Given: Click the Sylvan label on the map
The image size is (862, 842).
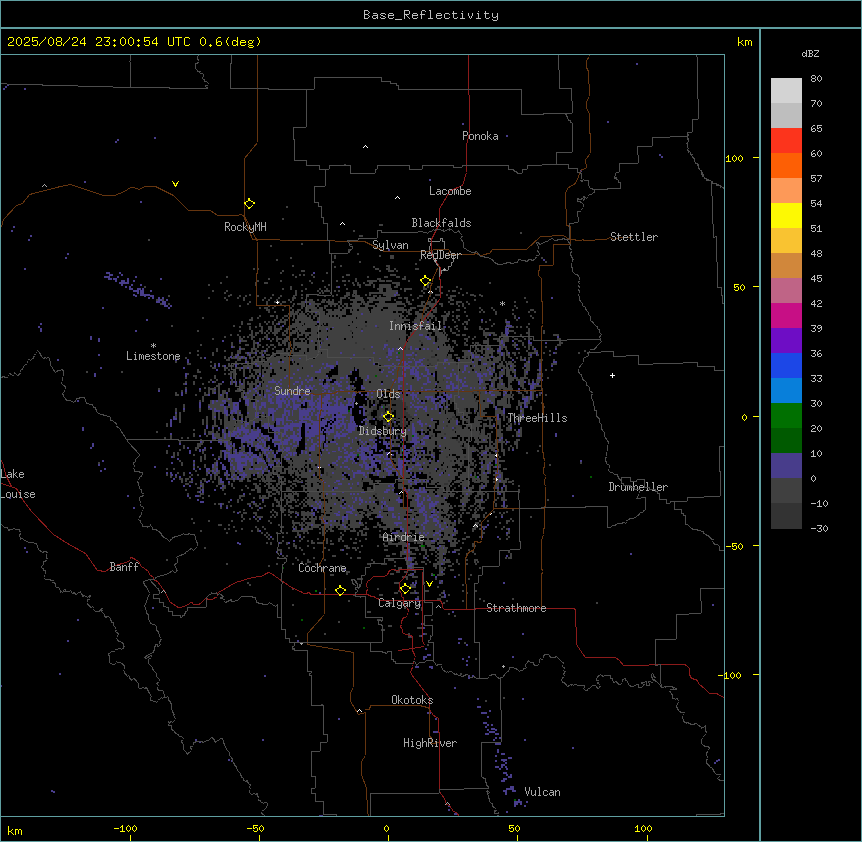Looking at the screenshot, I should tap(390, 245).
